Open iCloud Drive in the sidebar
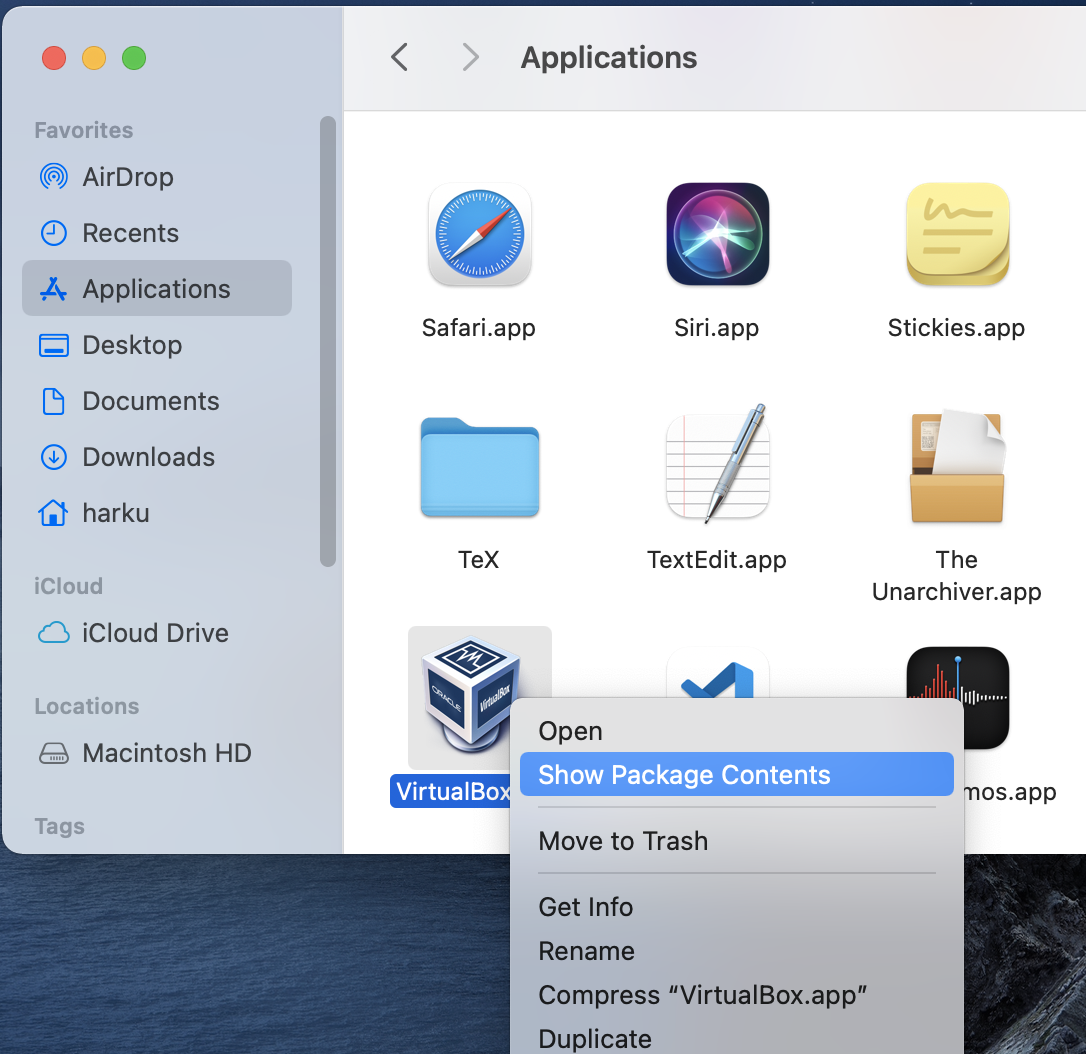Screen dimensions: 1086x1054 157,633
